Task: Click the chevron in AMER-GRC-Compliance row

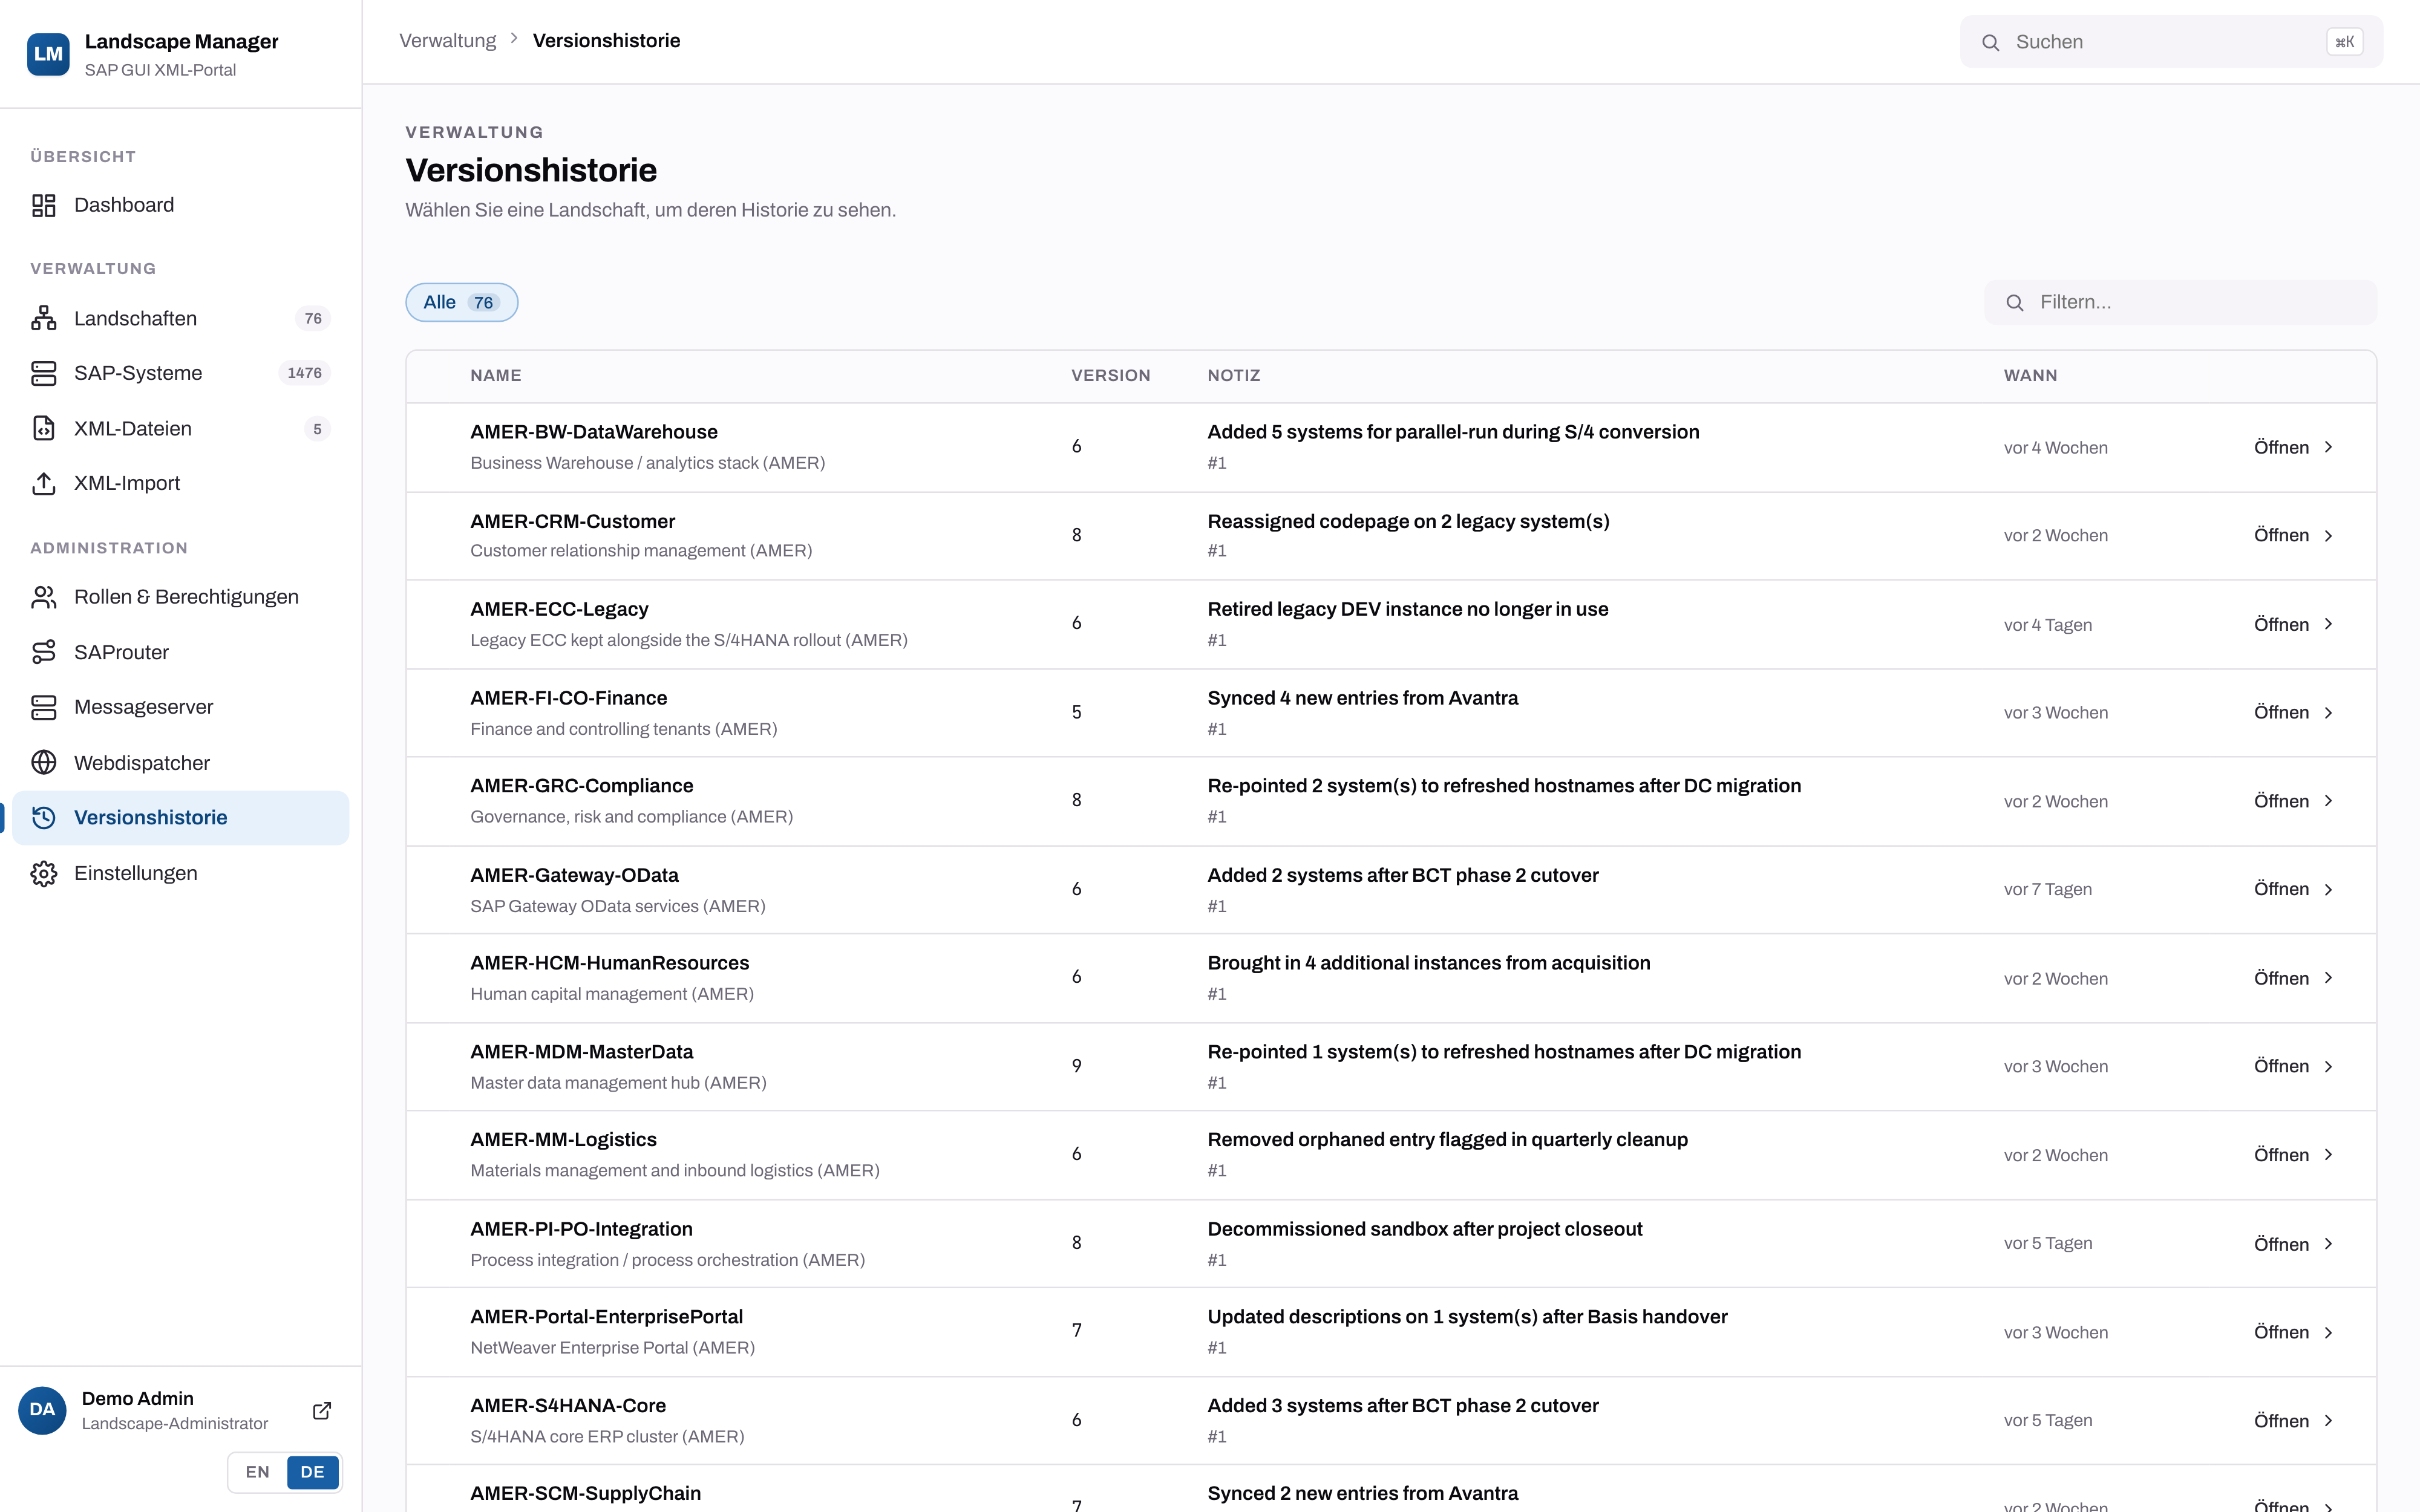Action: [2328, 801]
